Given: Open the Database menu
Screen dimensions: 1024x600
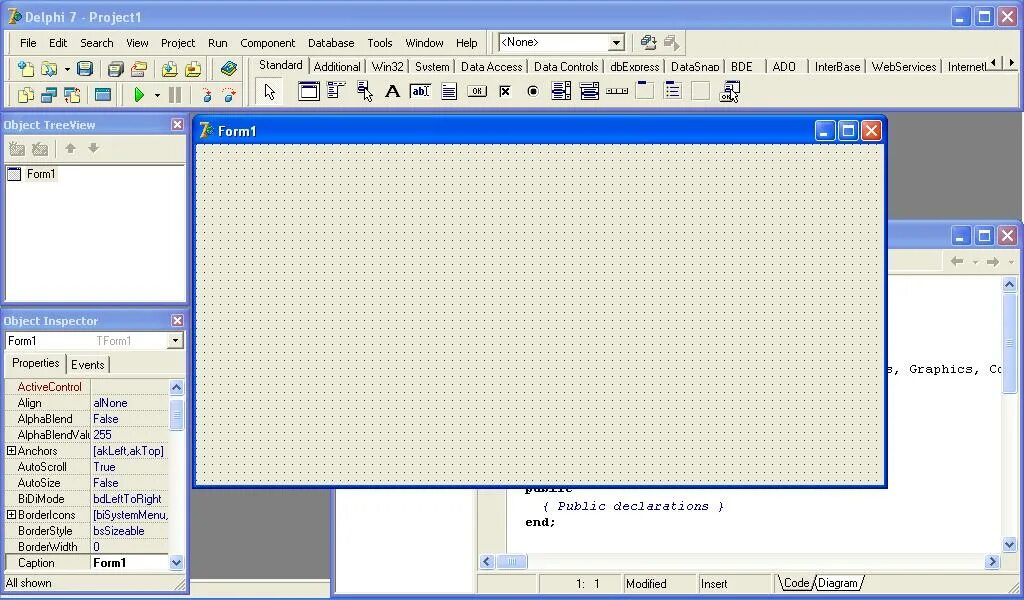Looking at the screenshot, I should click(x=331, y=43).
